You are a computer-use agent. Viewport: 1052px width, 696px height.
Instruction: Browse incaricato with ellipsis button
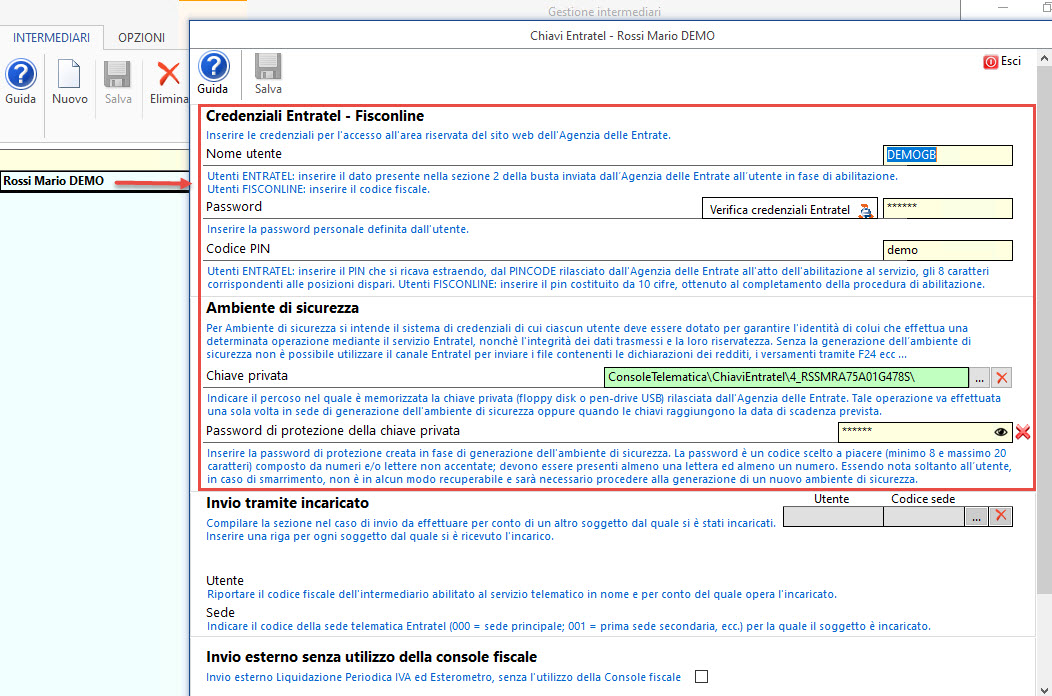point(976,516)
